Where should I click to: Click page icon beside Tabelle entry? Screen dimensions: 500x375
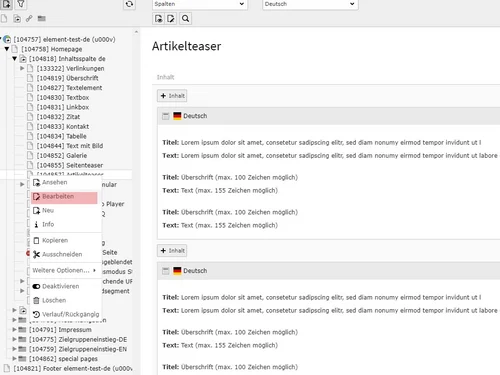click(x=30, y=136)
